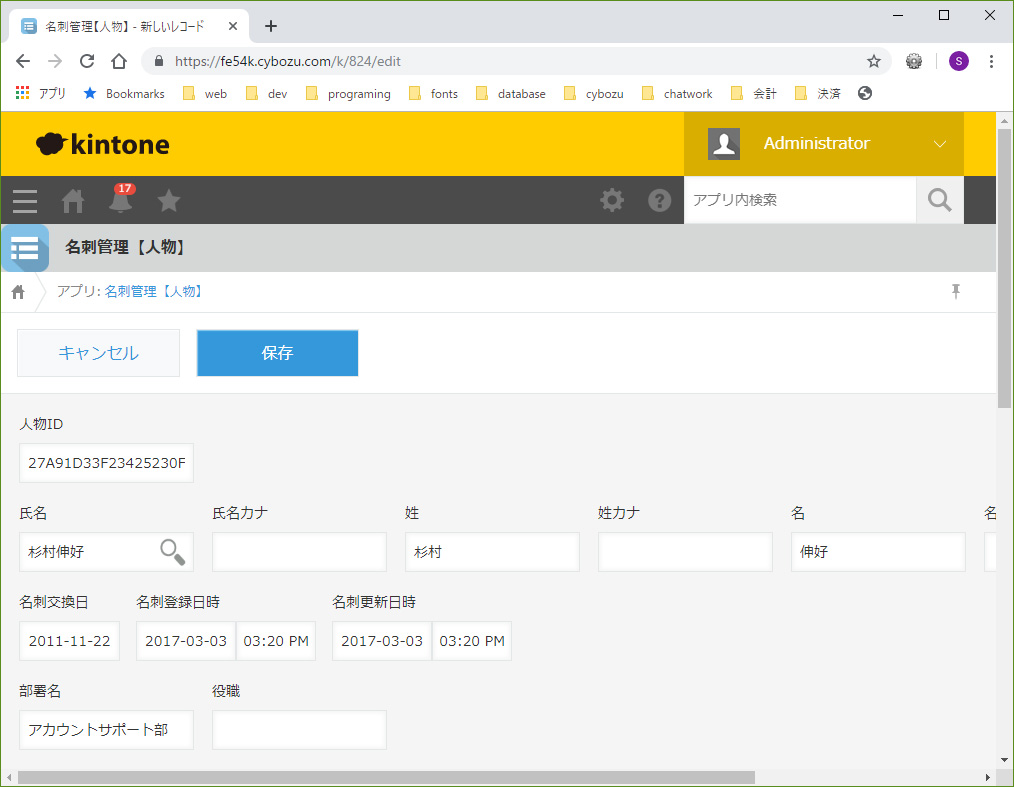Click the padlock site info icon
Viewport: 1014px width, 787px height.
coord(158,61)
